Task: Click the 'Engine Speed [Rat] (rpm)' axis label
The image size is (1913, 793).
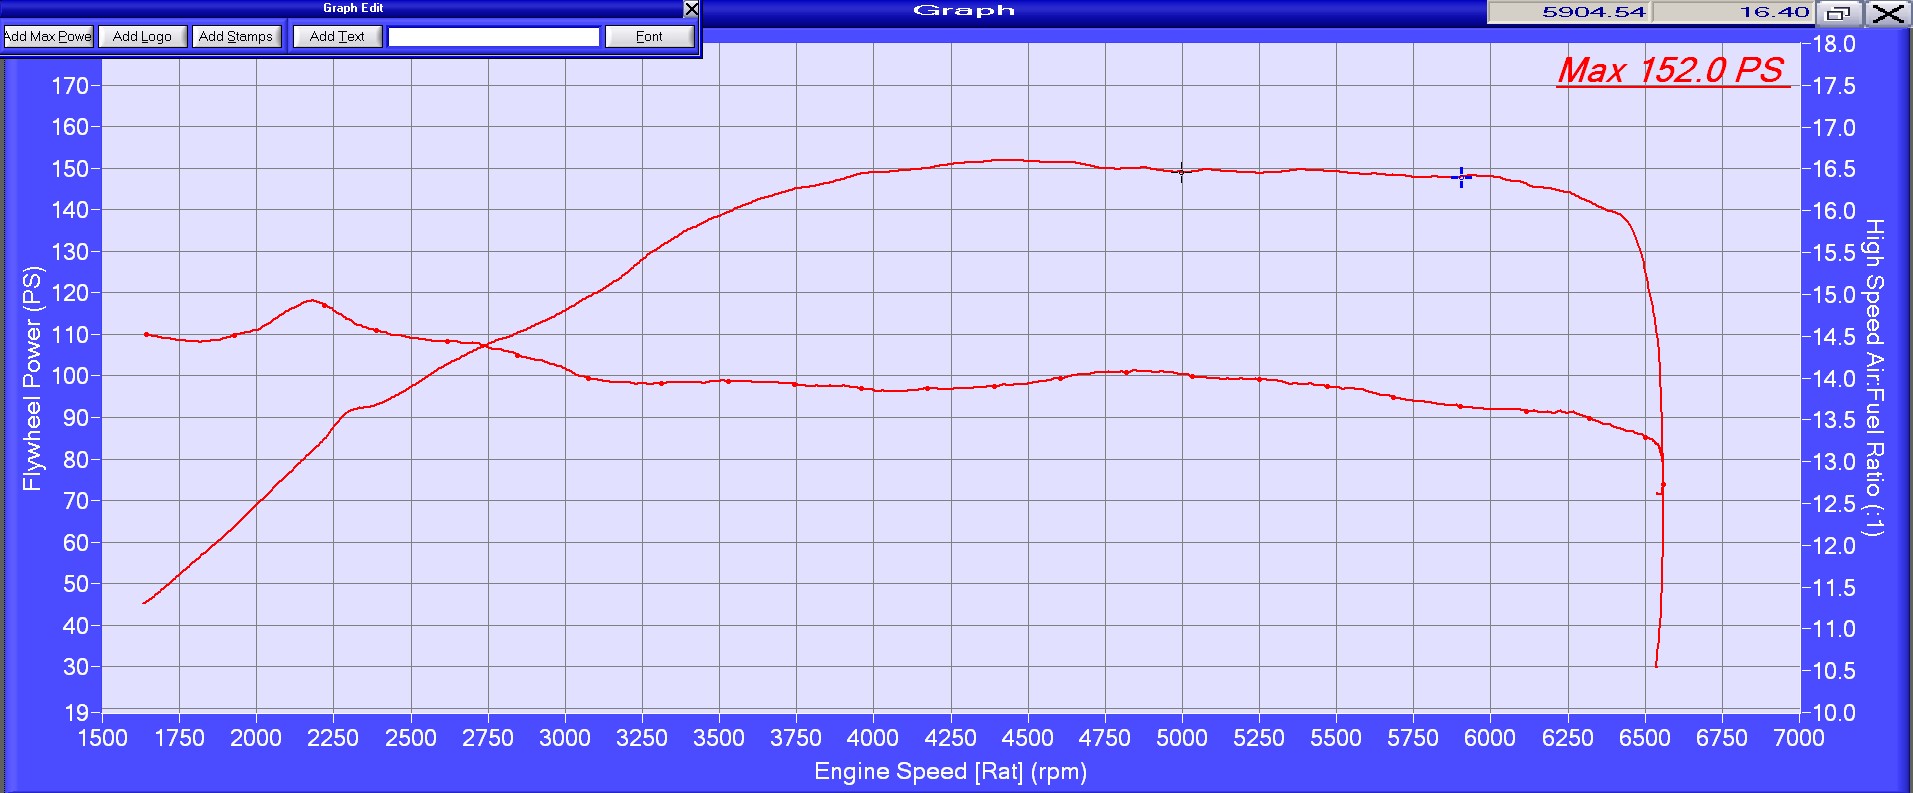Action: [950, 772]
